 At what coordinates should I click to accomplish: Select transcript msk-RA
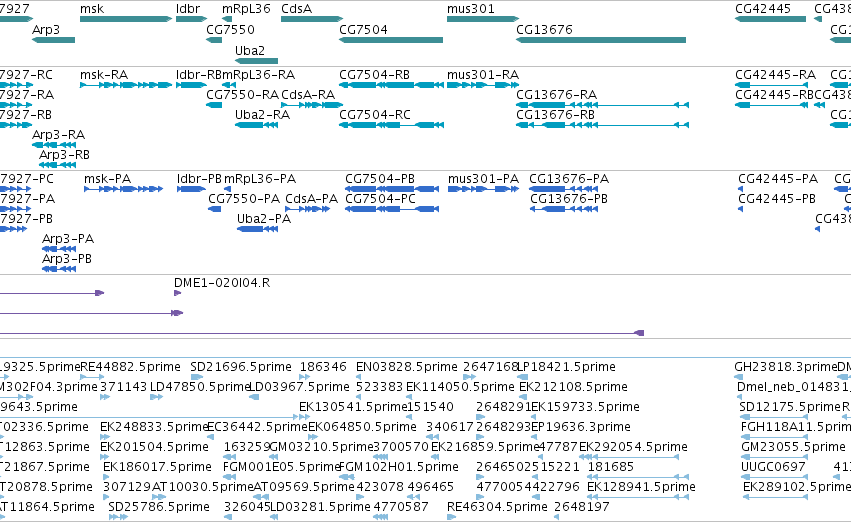click(104, 74)
